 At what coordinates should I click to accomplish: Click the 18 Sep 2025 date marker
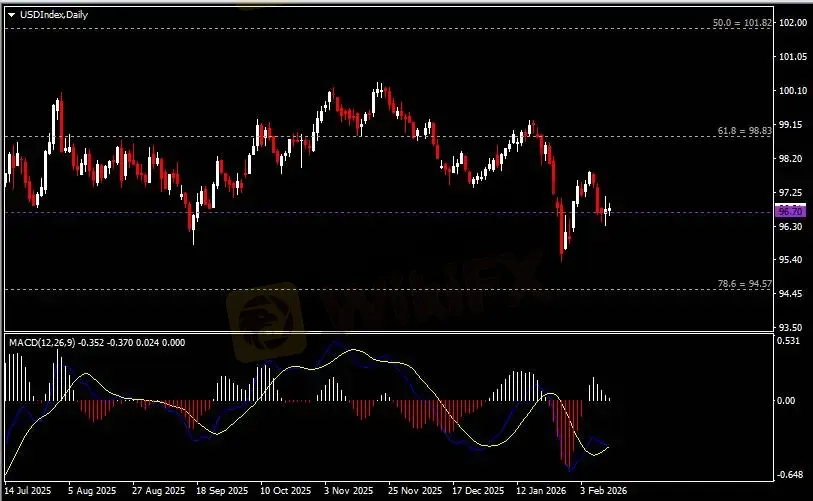(223, 491)
